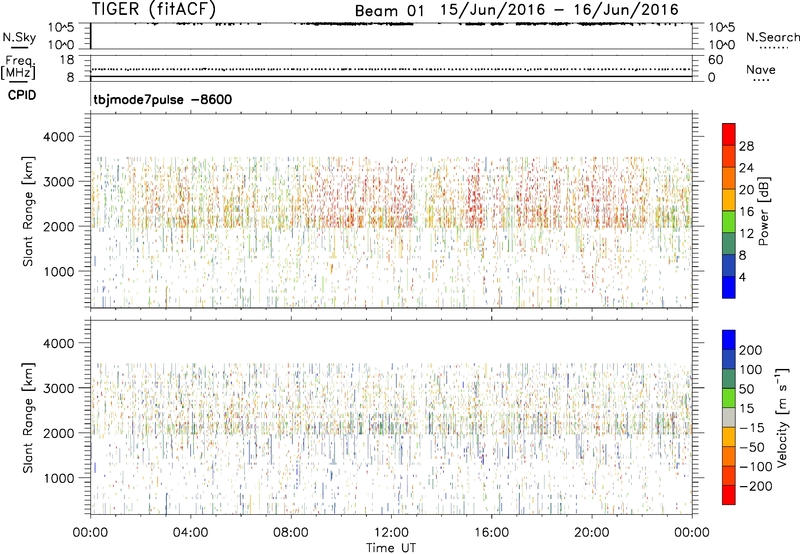Click the blue bottom of the Power color bar
The image size is (800, 554).
pyautogui.click(x=729, y=287)
